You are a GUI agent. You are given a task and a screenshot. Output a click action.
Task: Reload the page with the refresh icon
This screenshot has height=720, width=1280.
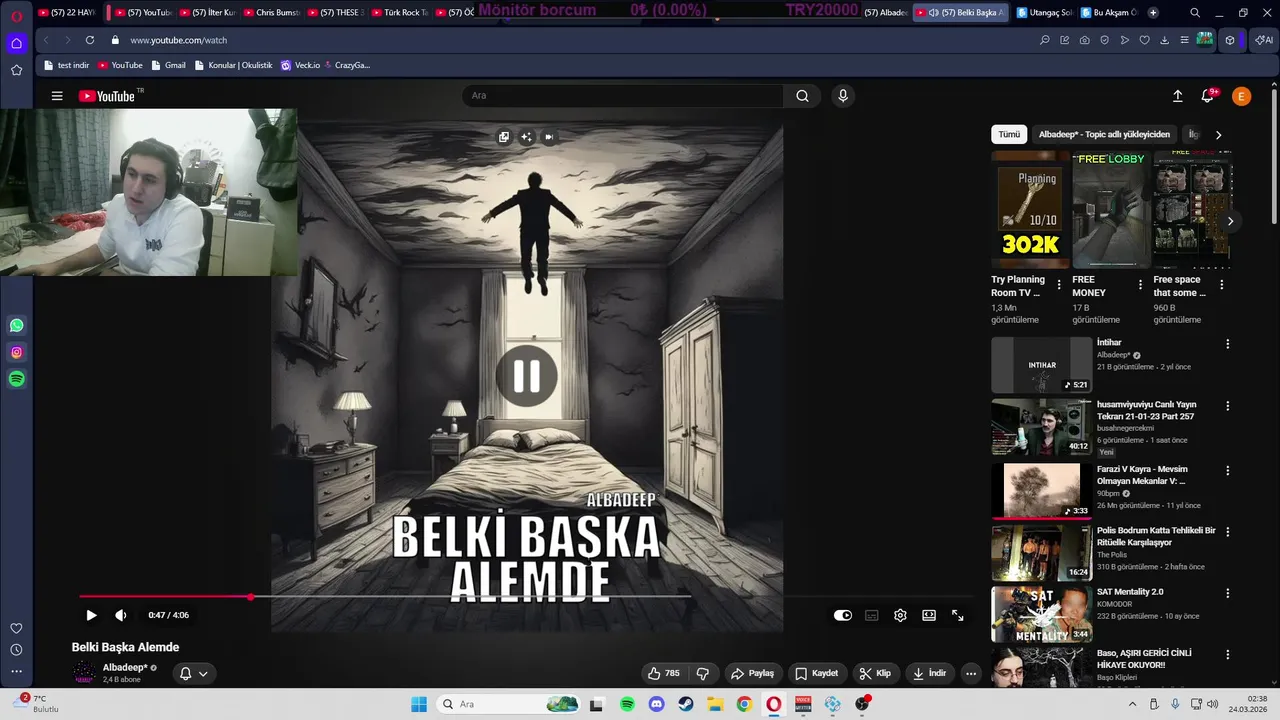pyautogui.click(x=90, y=40)
